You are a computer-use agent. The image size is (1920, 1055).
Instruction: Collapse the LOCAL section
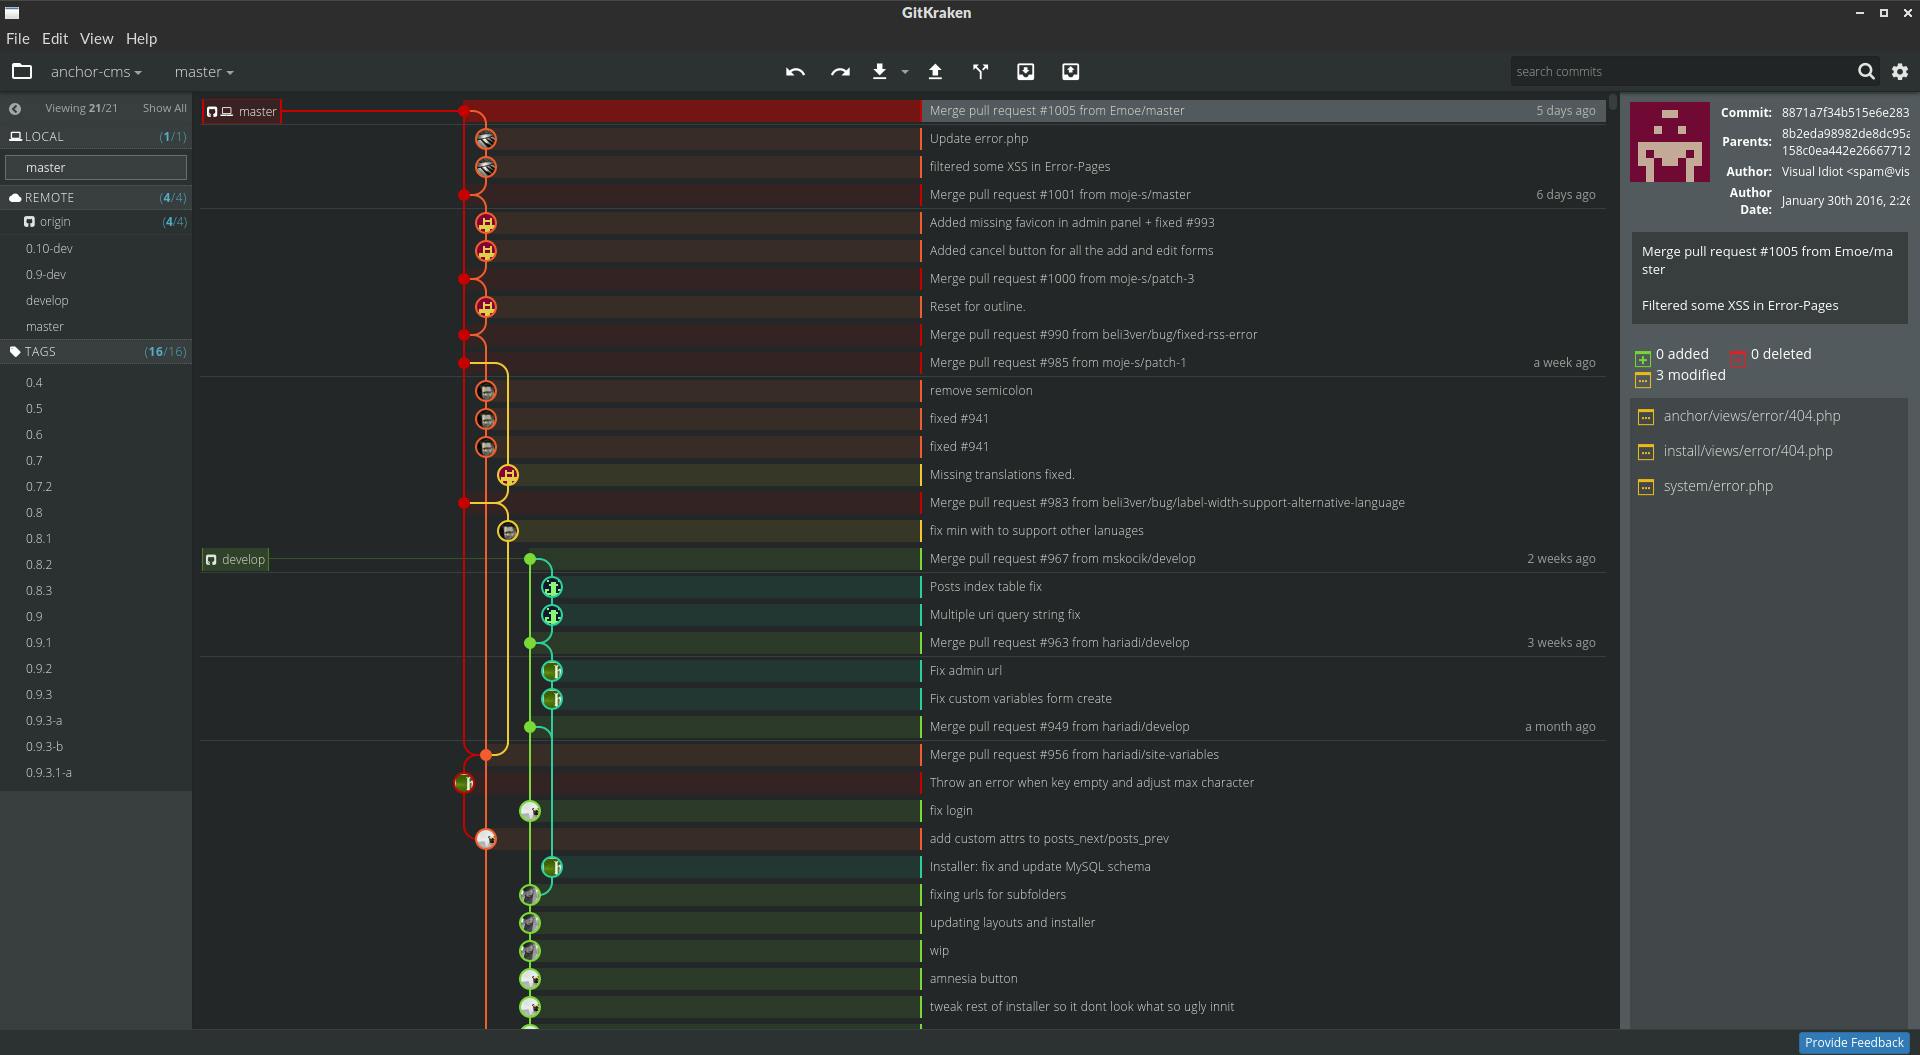tap(97, 136)
